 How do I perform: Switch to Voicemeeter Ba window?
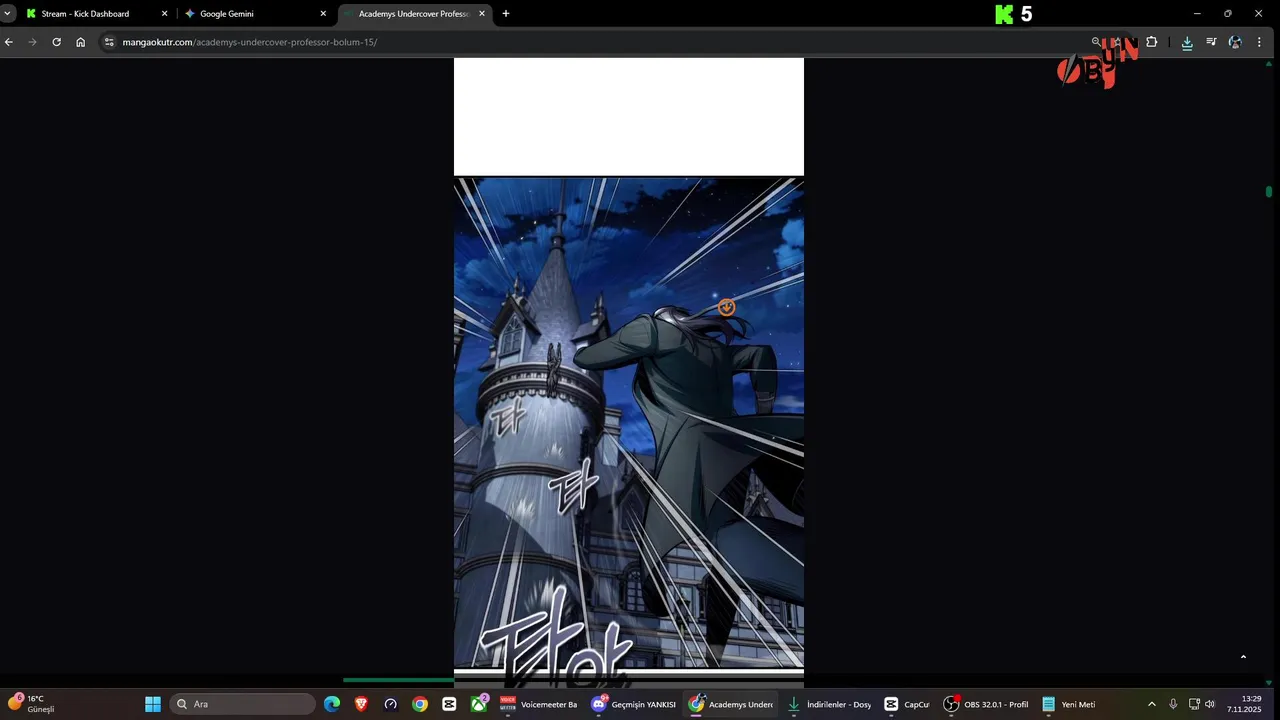pyautogui.click(x=539, y=704)
